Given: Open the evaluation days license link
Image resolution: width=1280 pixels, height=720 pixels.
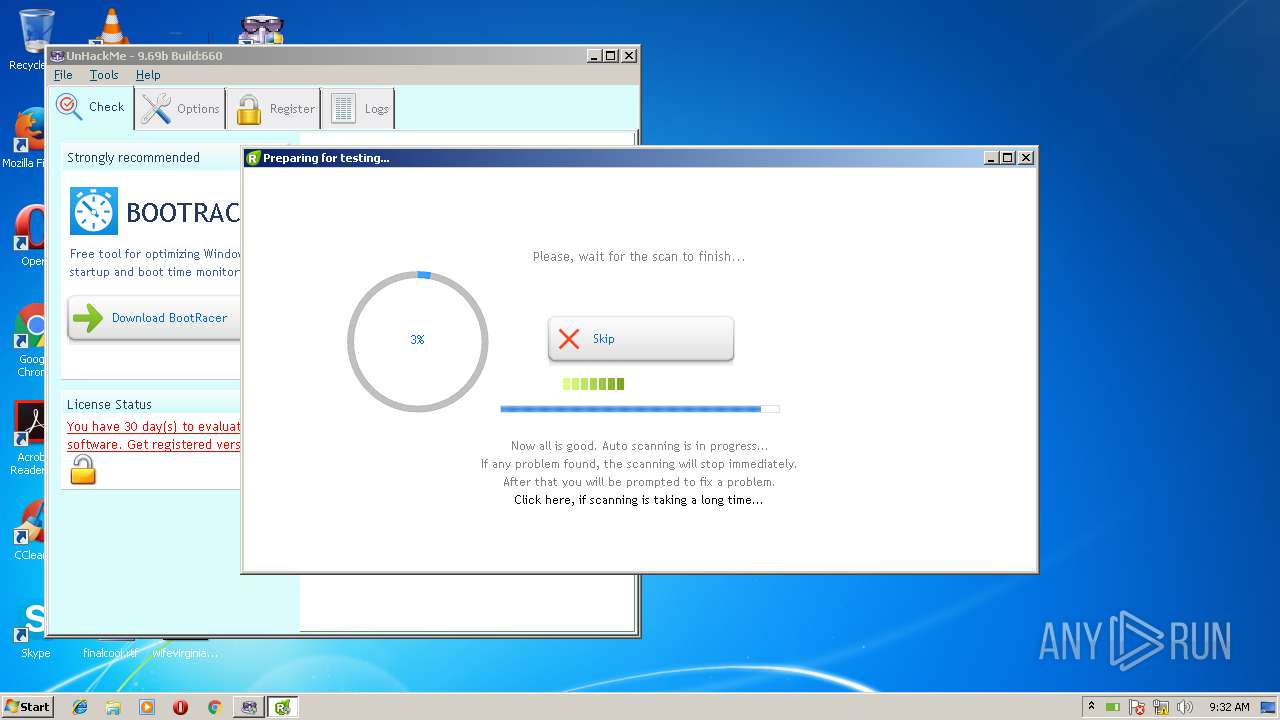Looking at the screenshot, I should (x=154, y=436).
